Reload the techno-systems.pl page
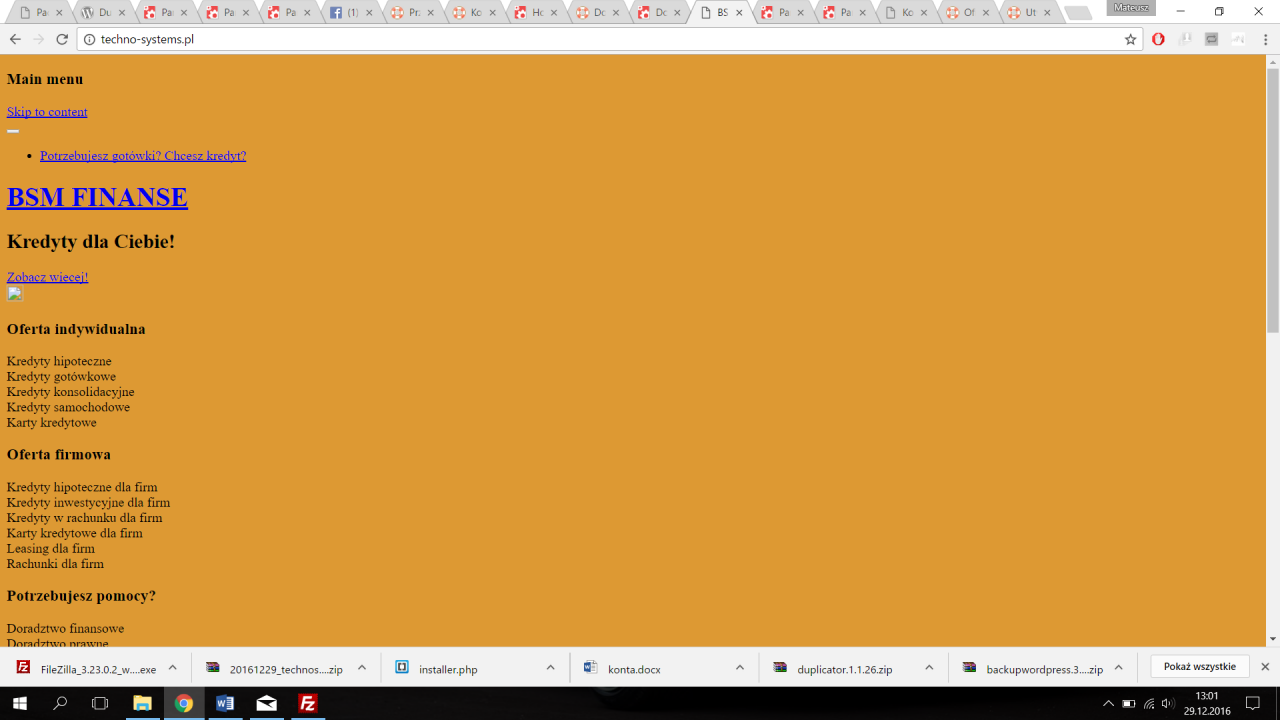Image resolution: width=1280 pixels, height=720 pixels. point(62,39)
